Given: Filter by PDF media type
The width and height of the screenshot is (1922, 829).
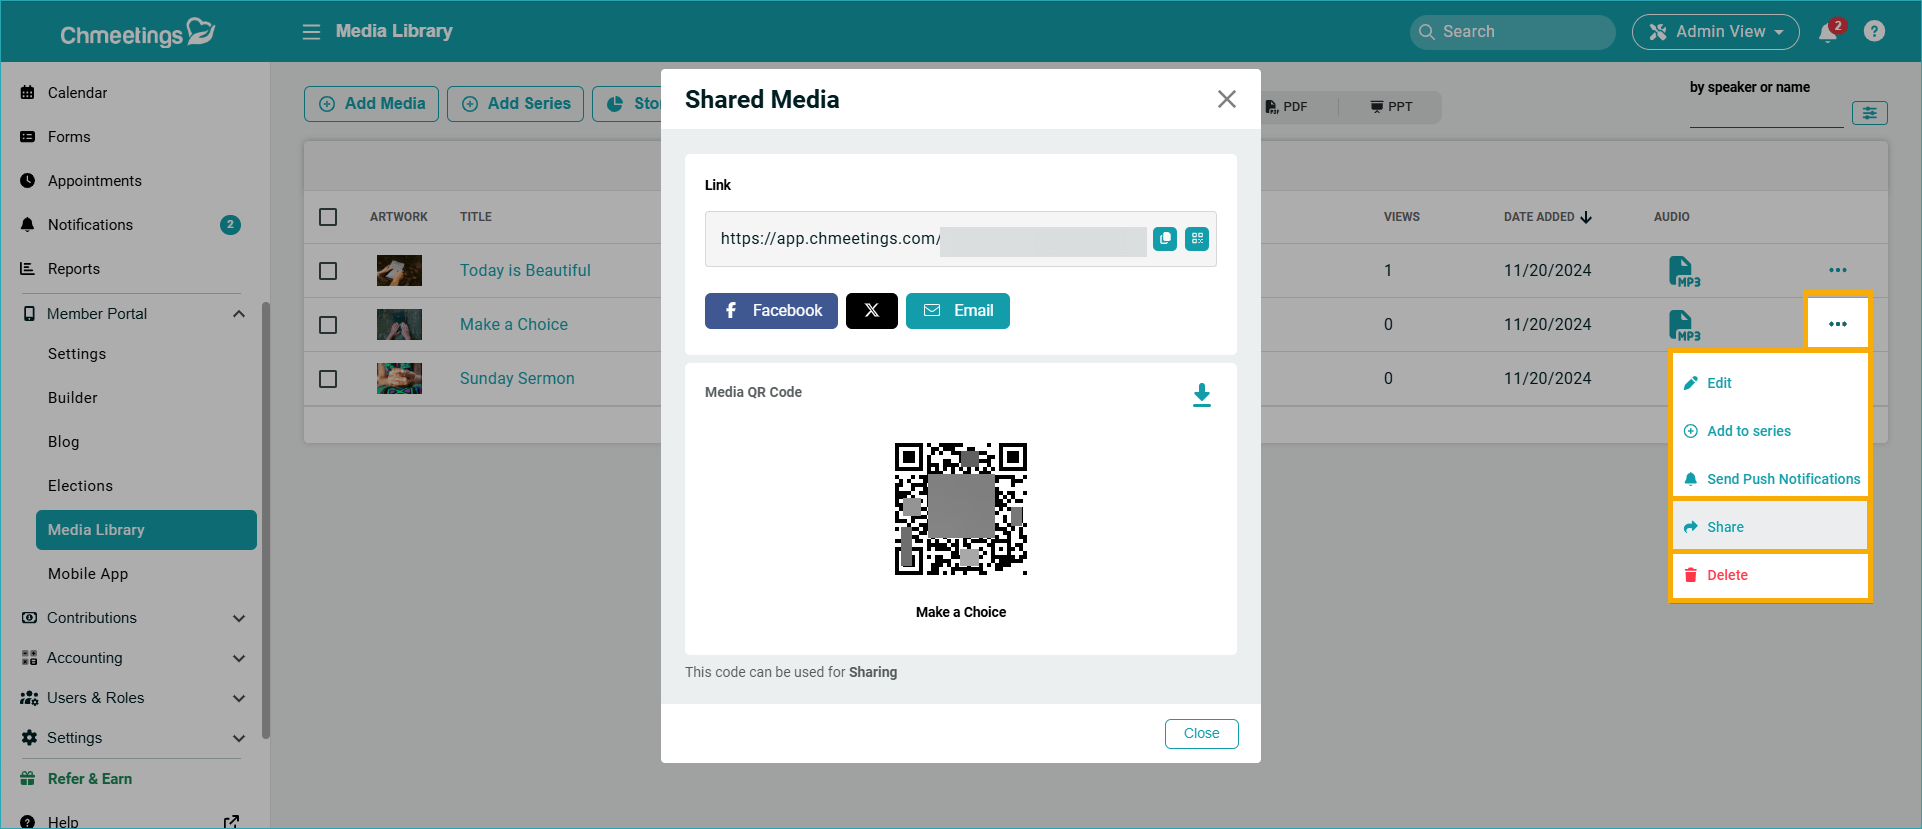Looking at the screenshot, I should point(1286,107).
